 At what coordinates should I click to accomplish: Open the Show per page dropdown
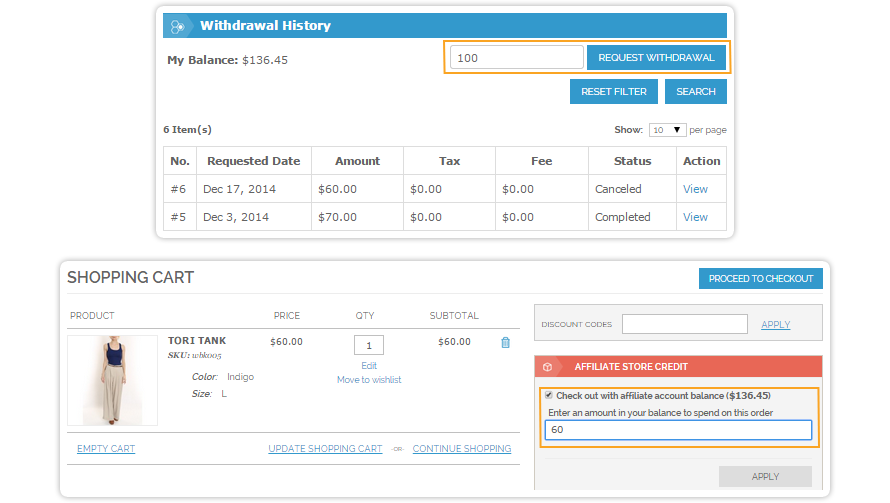(x=668, y=130)
